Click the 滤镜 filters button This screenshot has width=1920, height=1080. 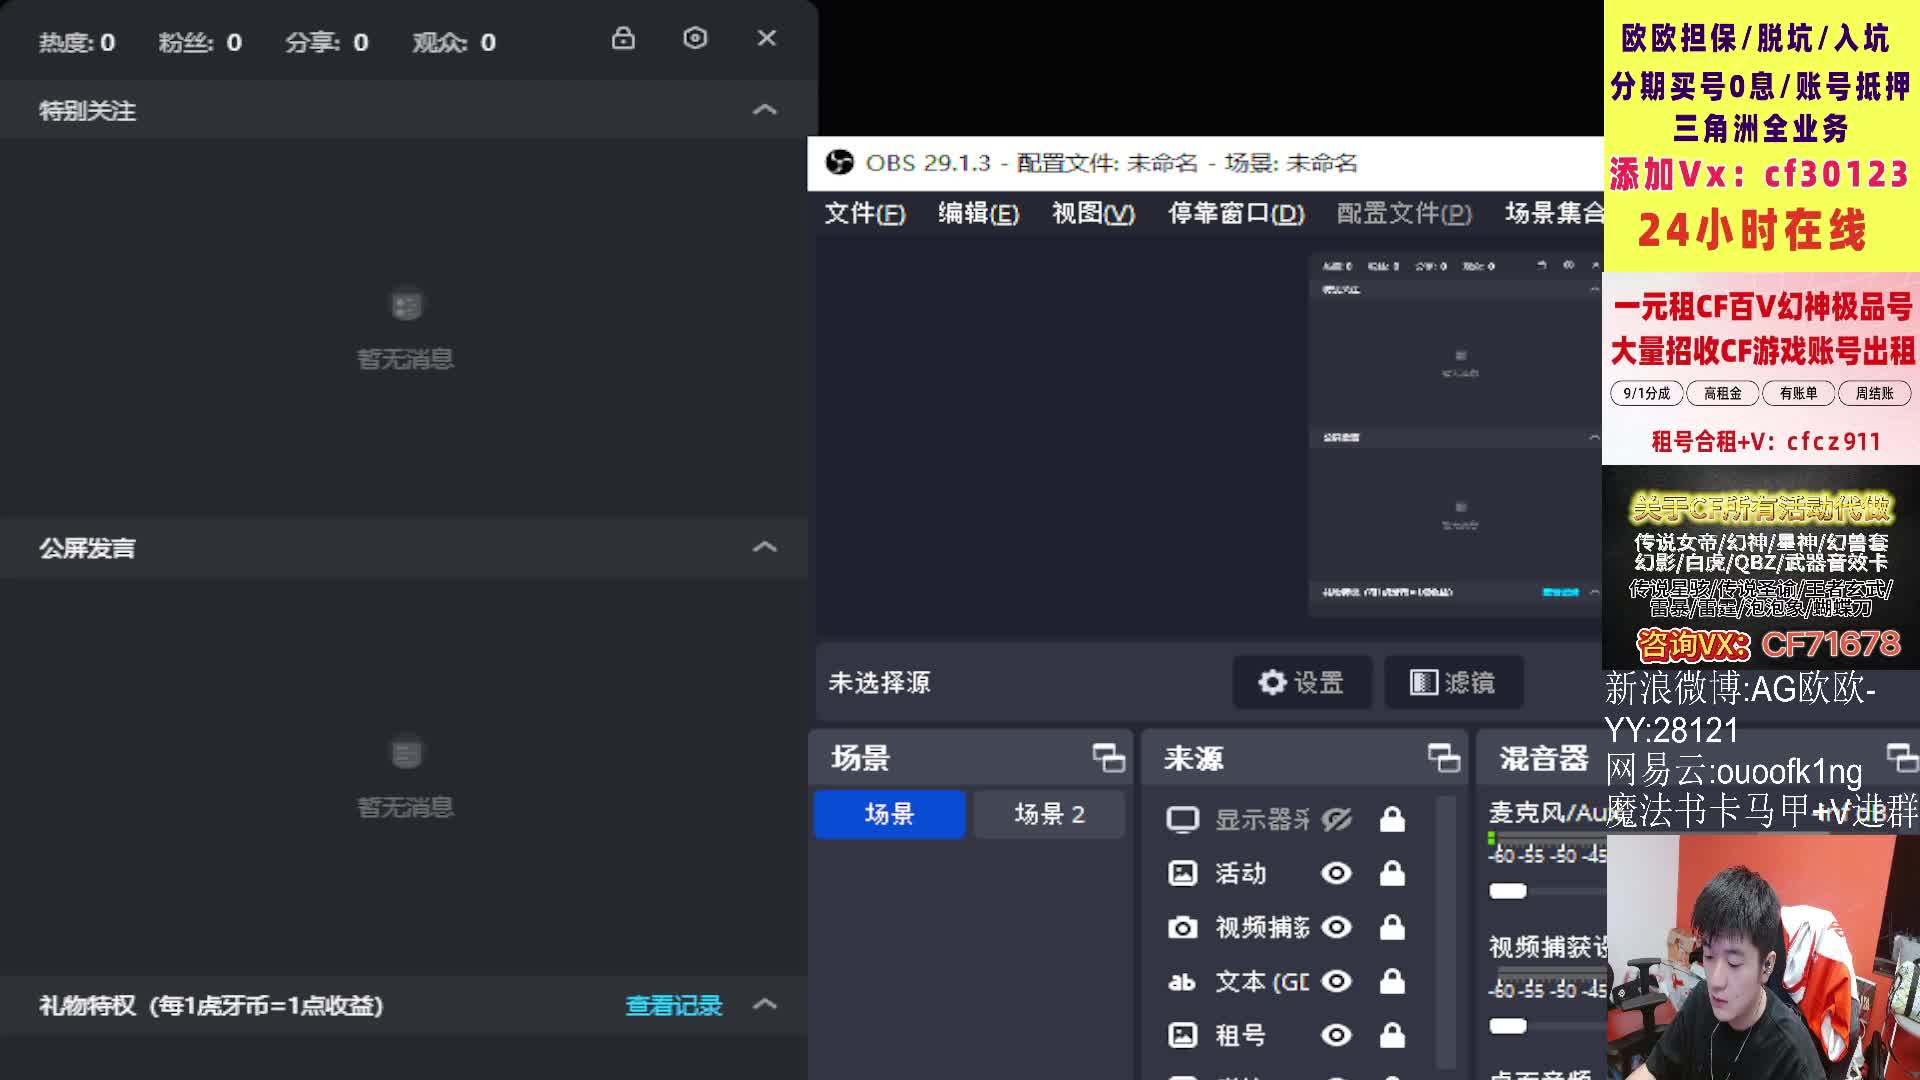point(1453,682)
